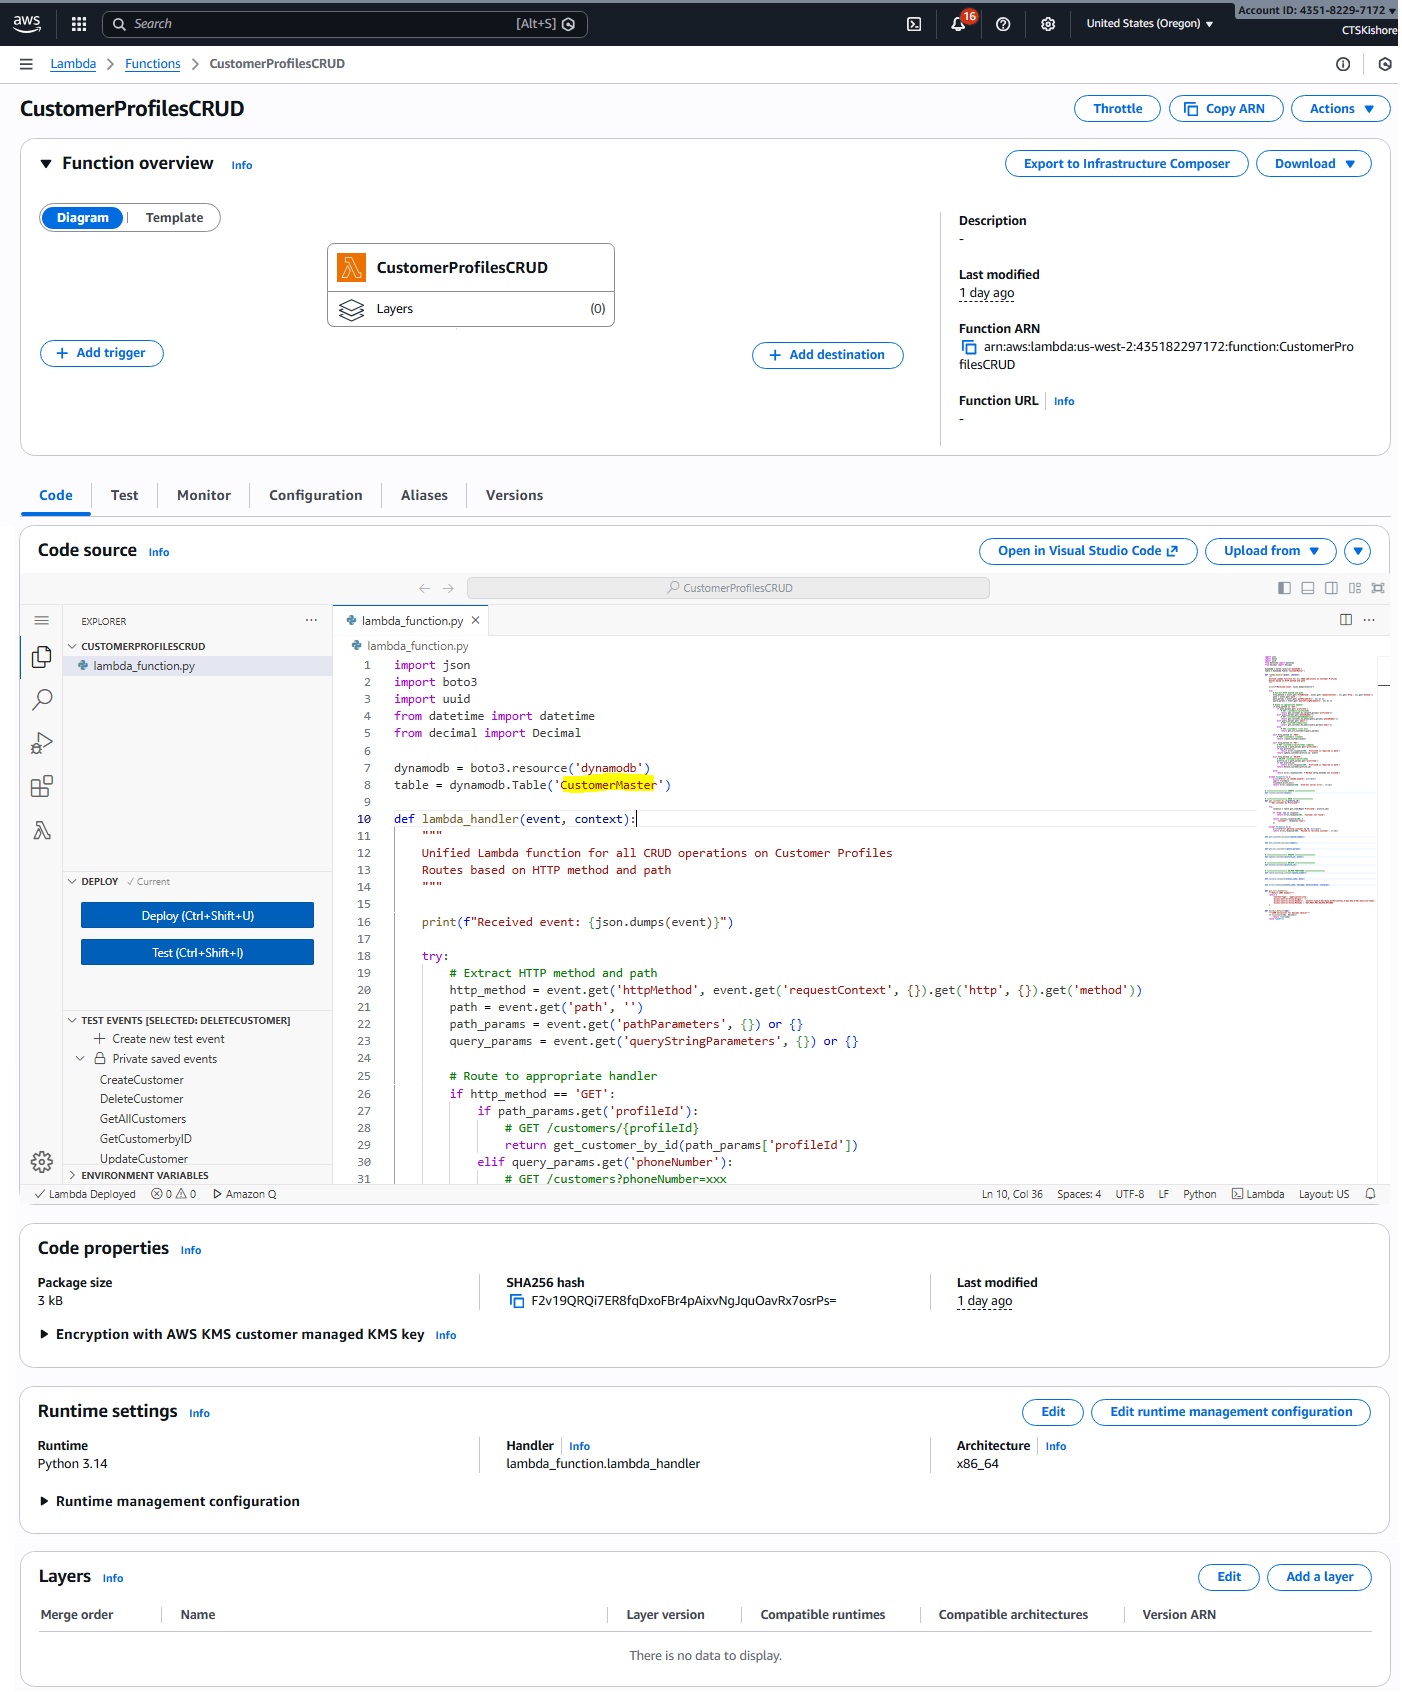This screenshot has width=1402, height=1692.
Task: Open the Search icon in editor sidebar
Action: pos(42,700)
